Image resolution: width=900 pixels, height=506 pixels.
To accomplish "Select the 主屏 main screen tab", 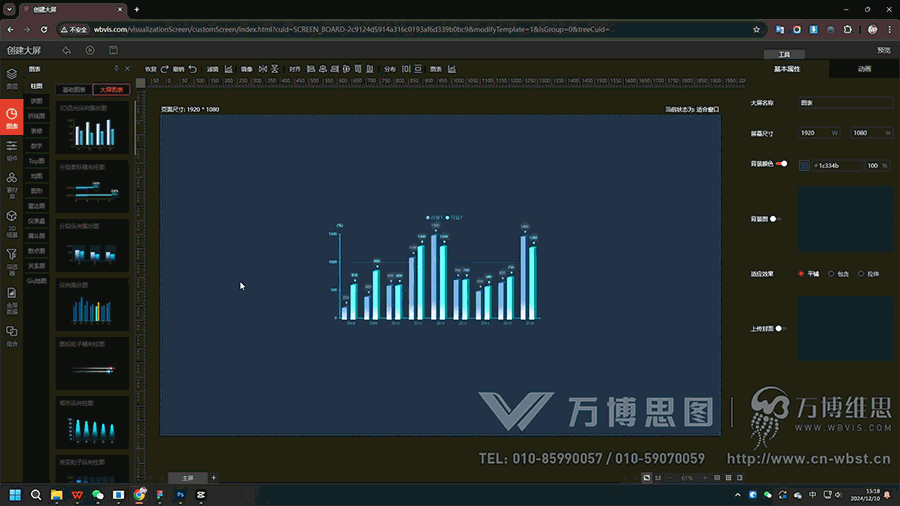I will (188, 477).
